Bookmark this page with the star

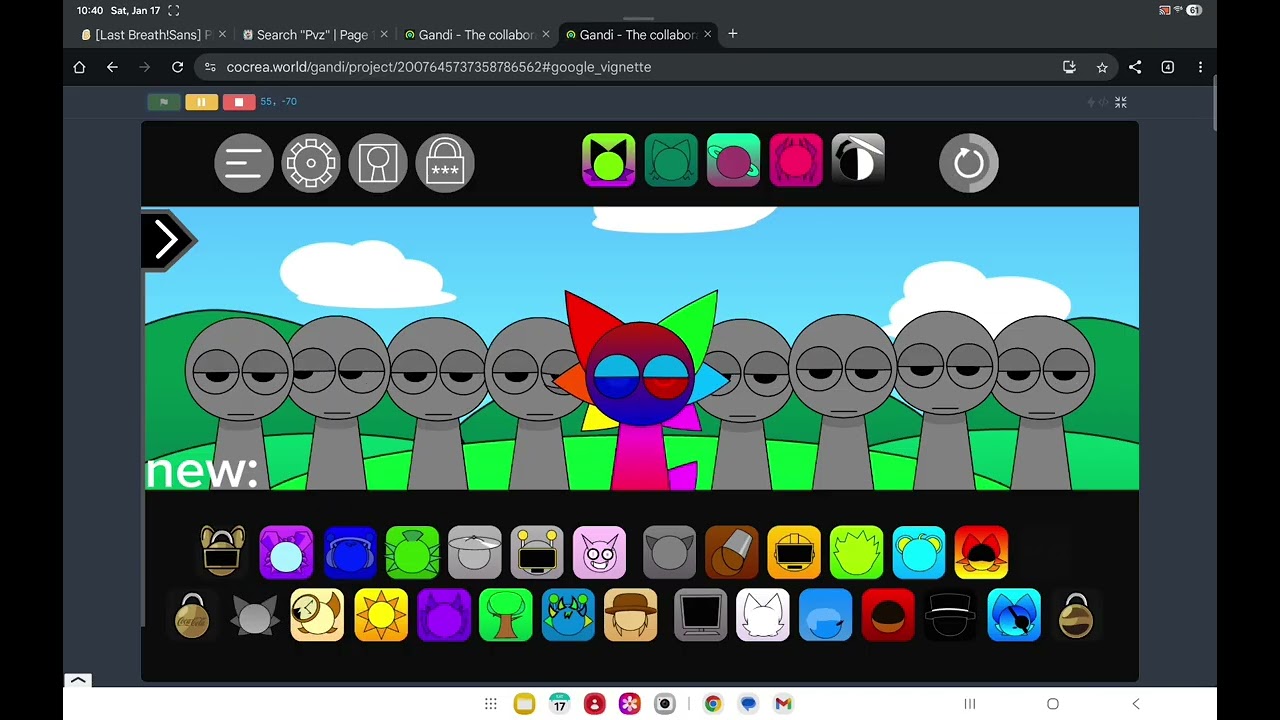point(1102,67)
